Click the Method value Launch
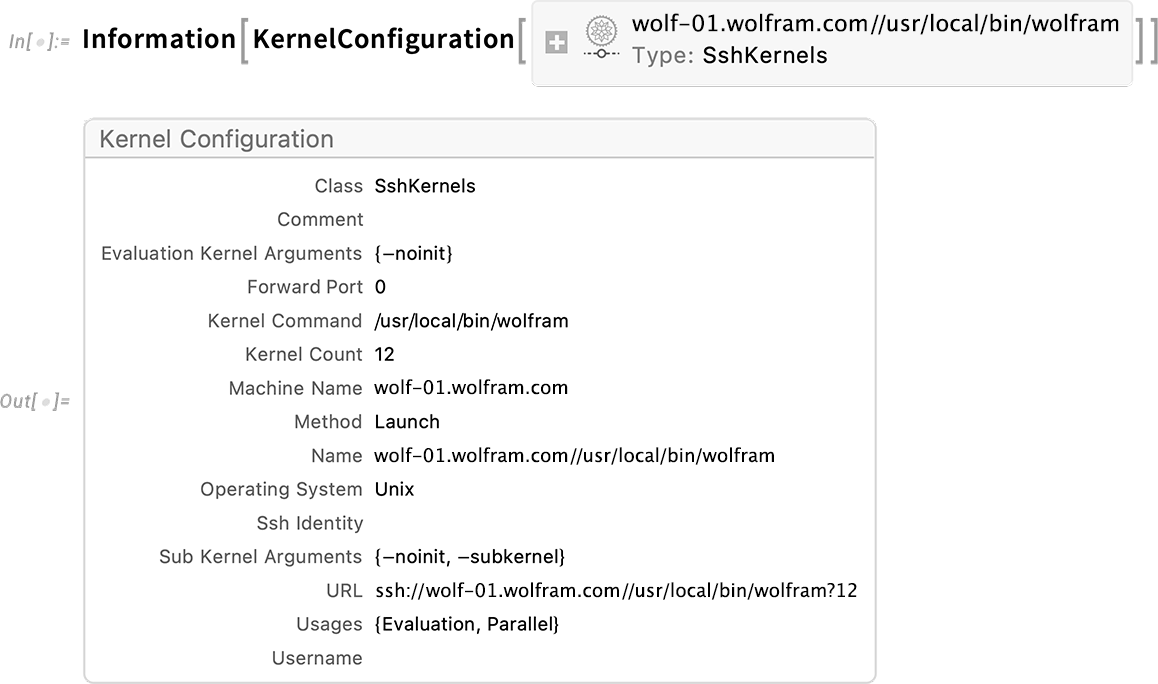The height and width of the screenshot is (684, 1158). 407,422
